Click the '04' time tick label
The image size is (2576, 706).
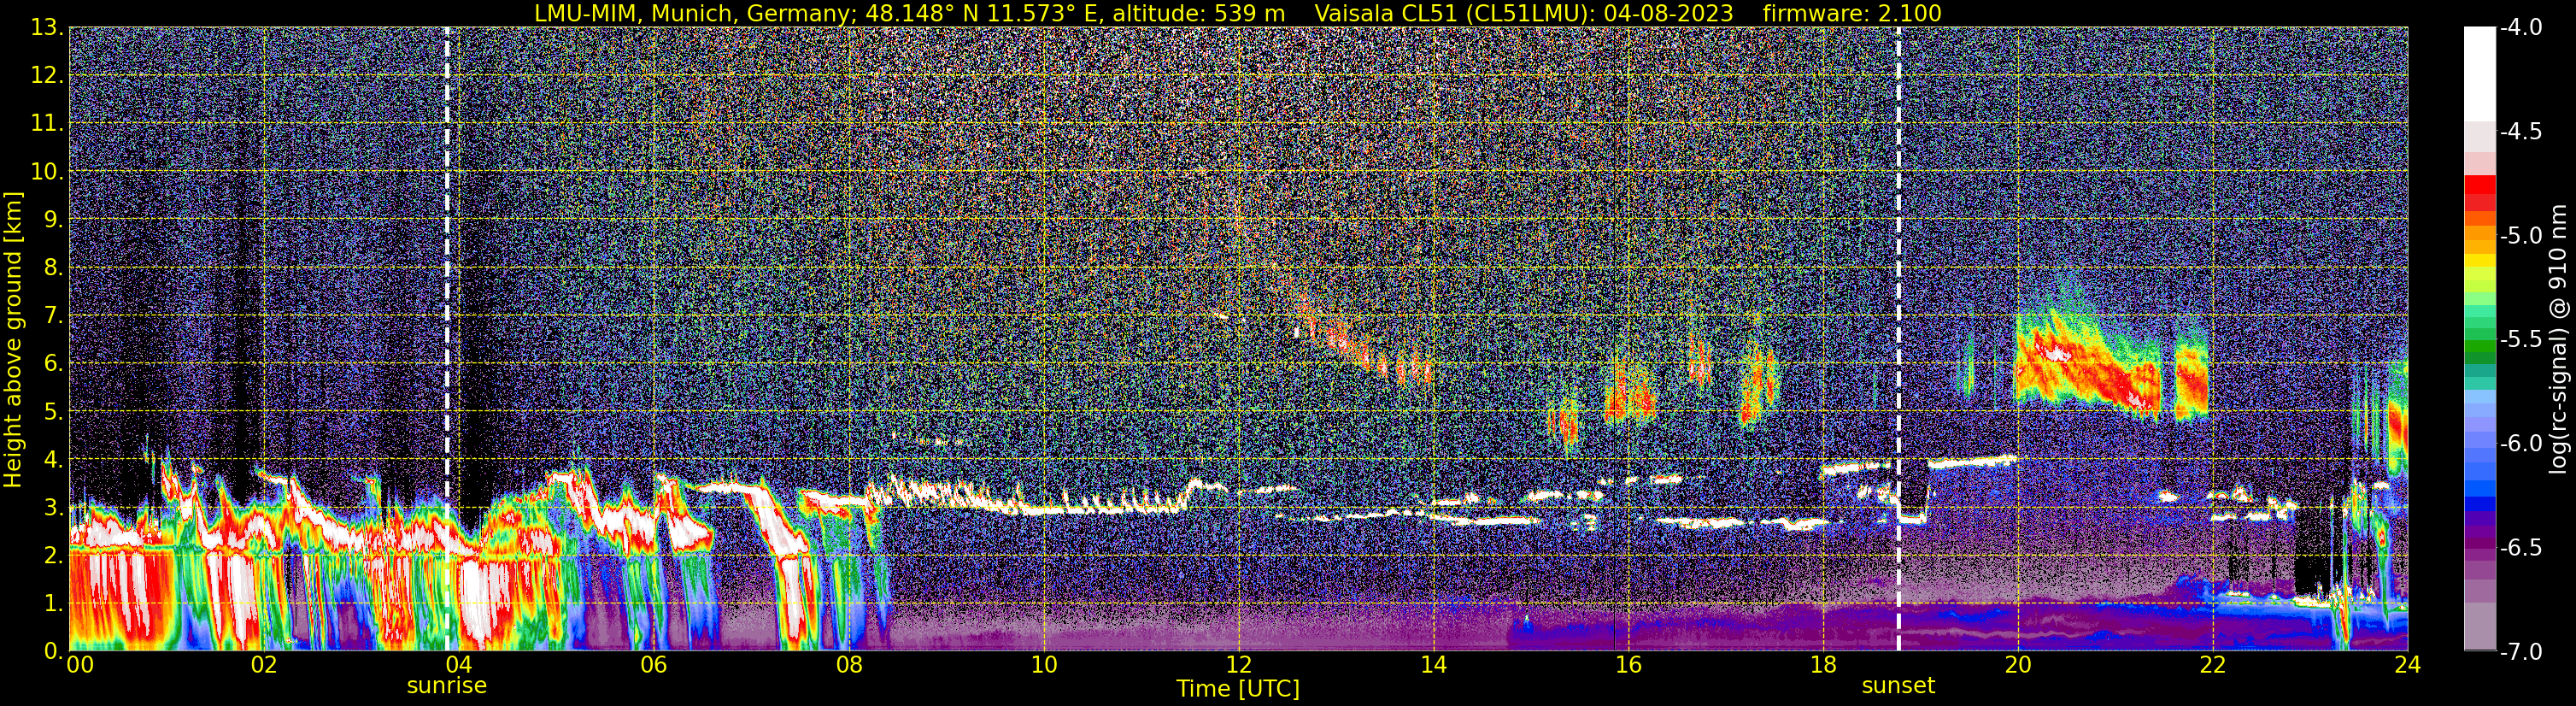click(x=458, y=665)
